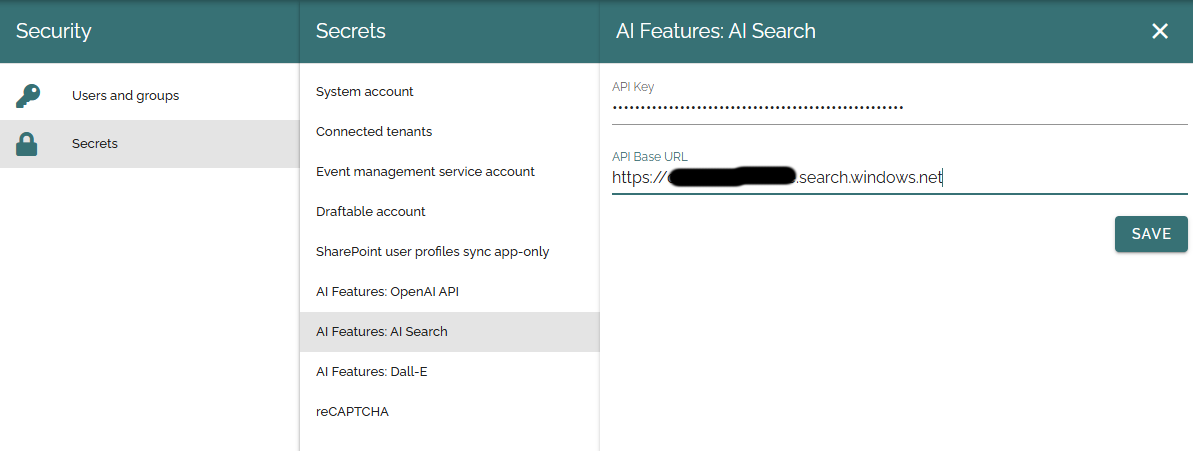Open Connected tenants secret
This screenshot has height=451, width=1193.
coord(450,132)
